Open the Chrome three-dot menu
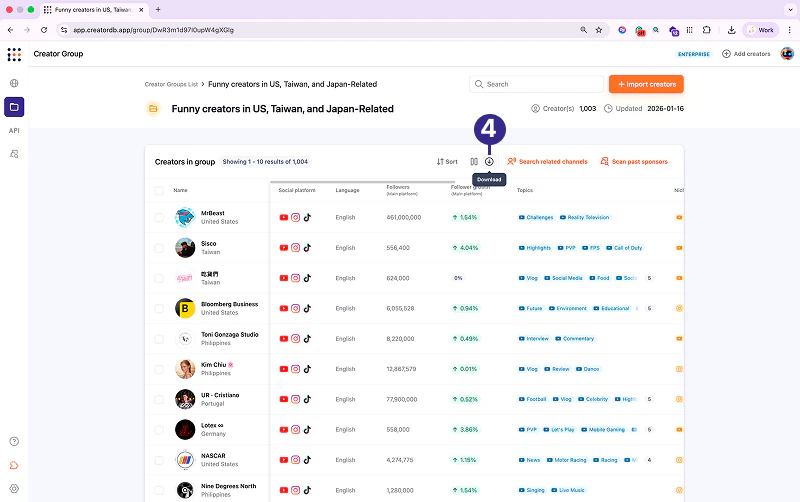The height and width of the screenshot is (502, 800). [789, 30]
